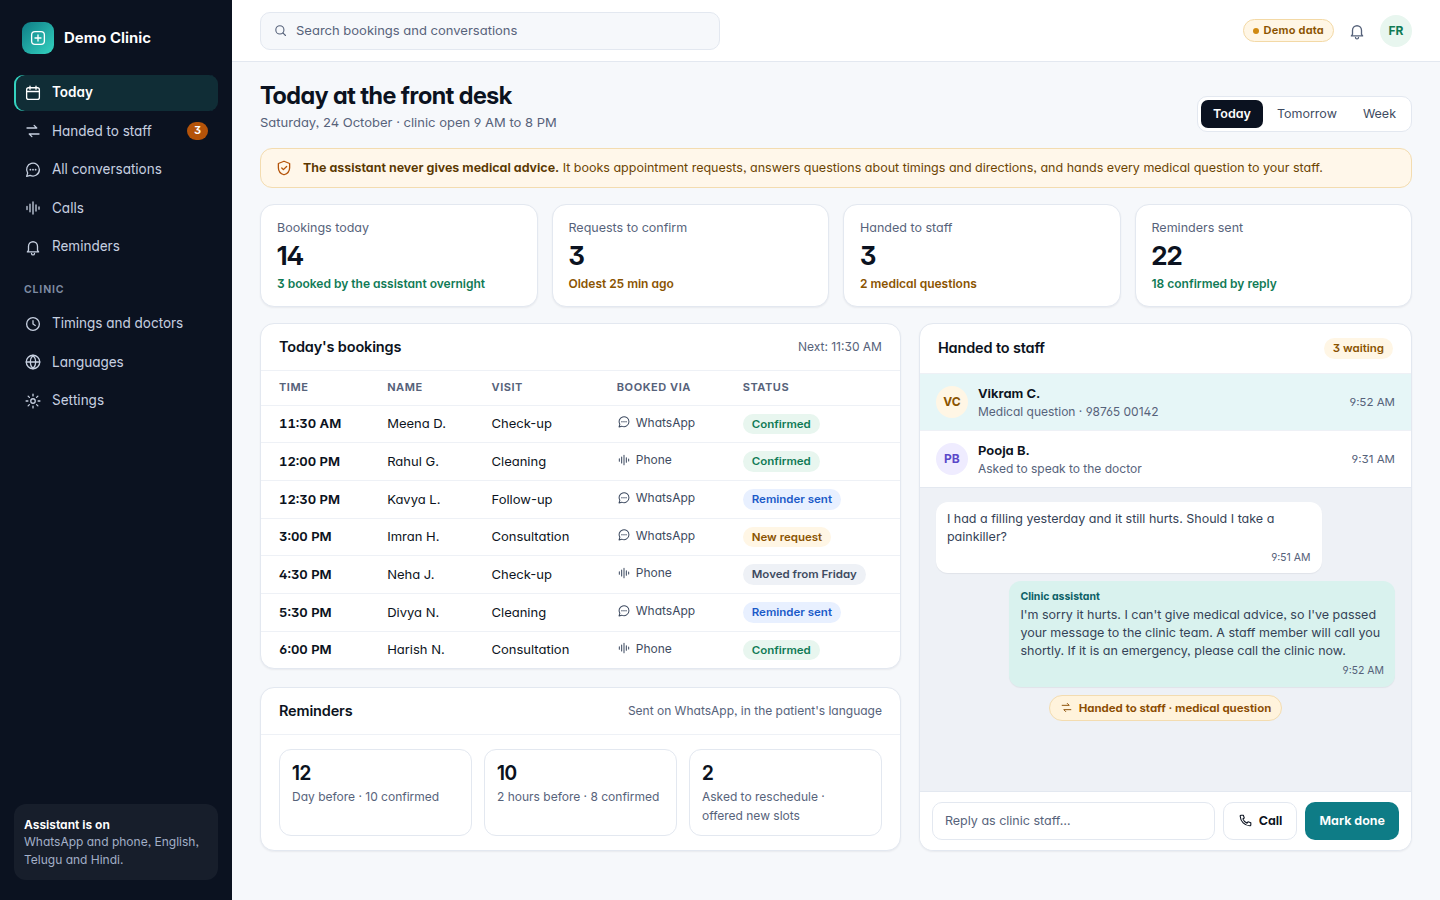Switch to the Tomorrow view
Image resolution: width=1440 pixels, height=900 pixels.
click(x=1306, y=114)
